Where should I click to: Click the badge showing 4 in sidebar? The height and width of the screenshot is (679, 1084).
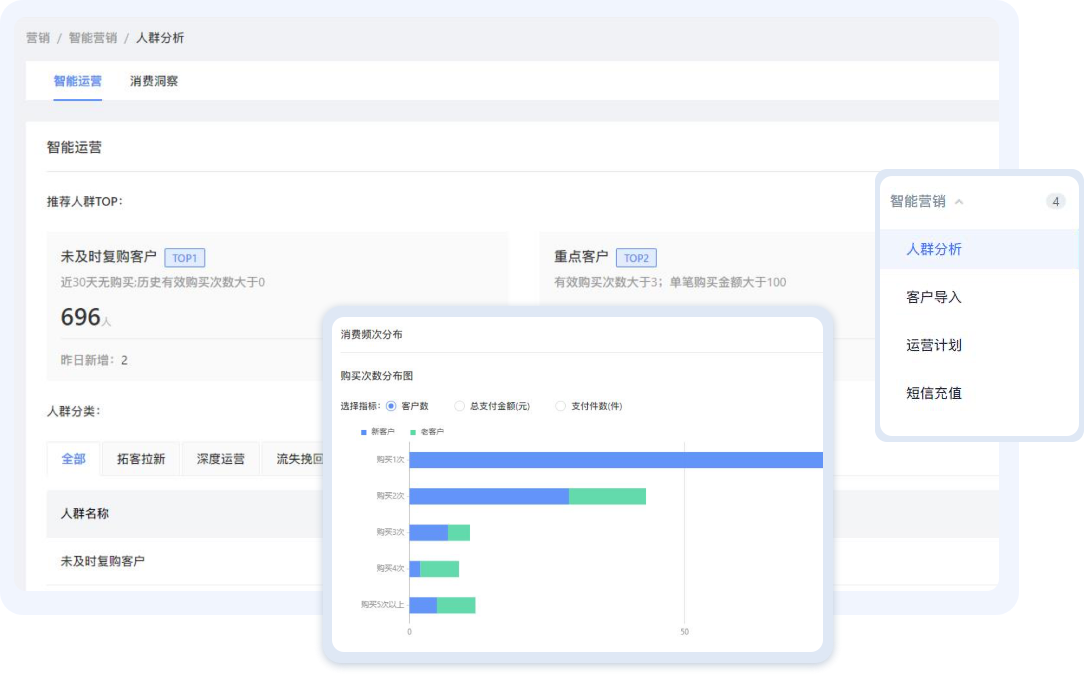(x=1055, y=201)
